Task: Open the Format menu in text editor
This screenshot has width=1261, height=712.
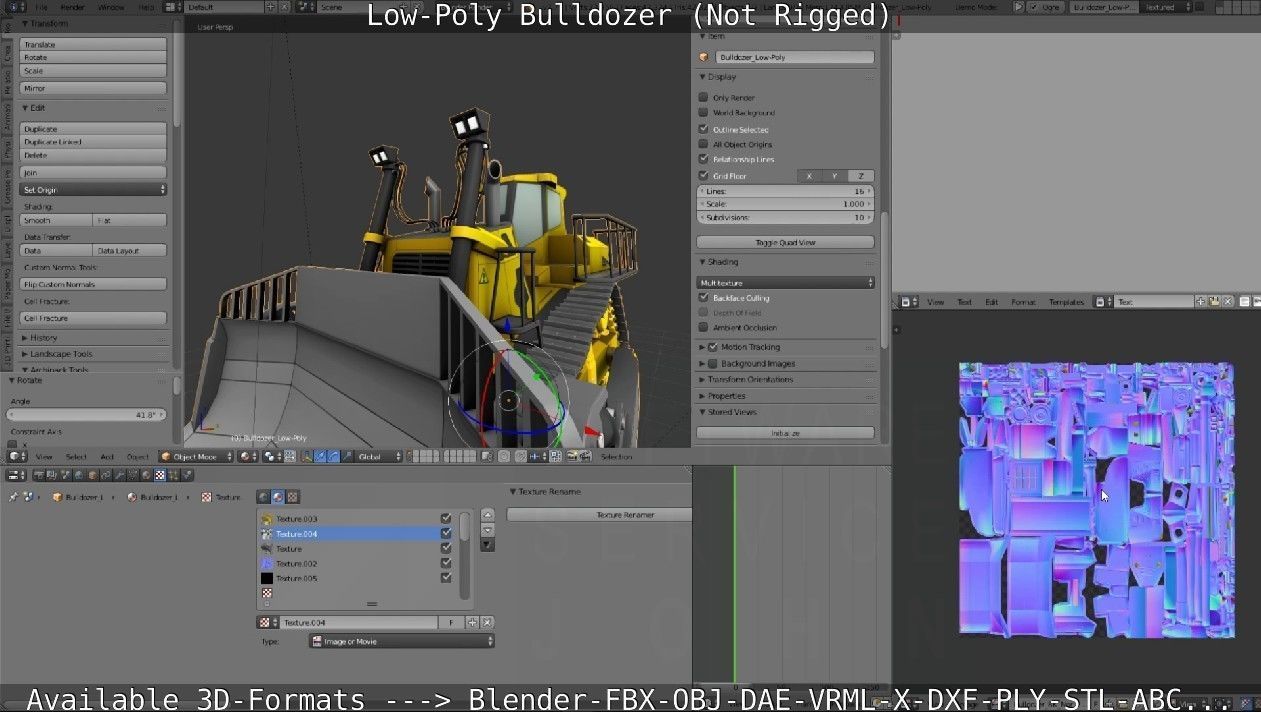Action: pos(1024,302)
